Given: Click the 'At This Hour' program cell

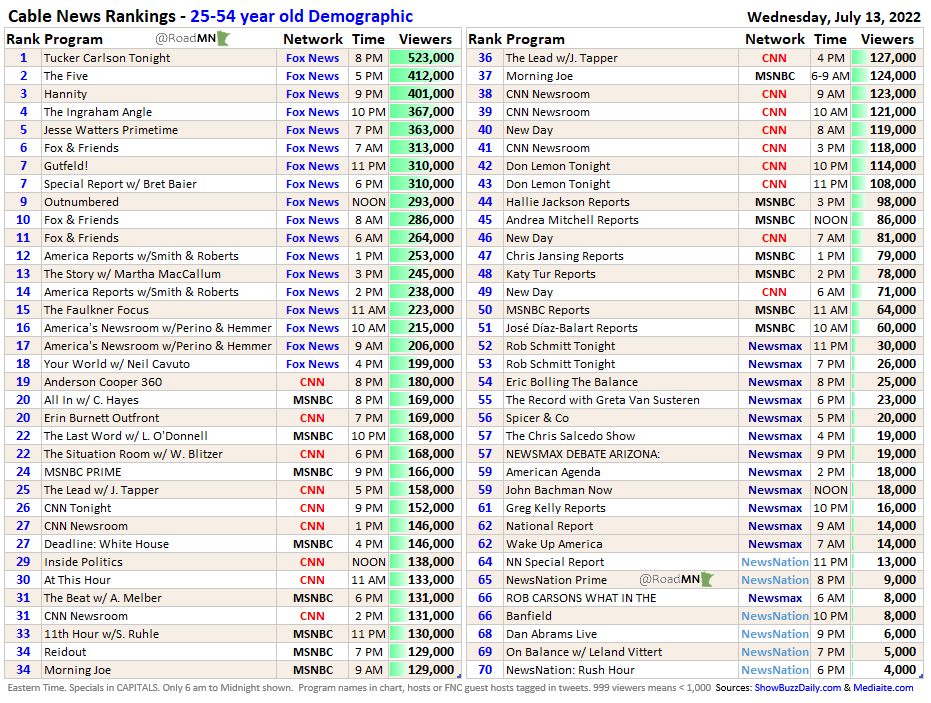Looking at the screenshot, I should point(159,580).
